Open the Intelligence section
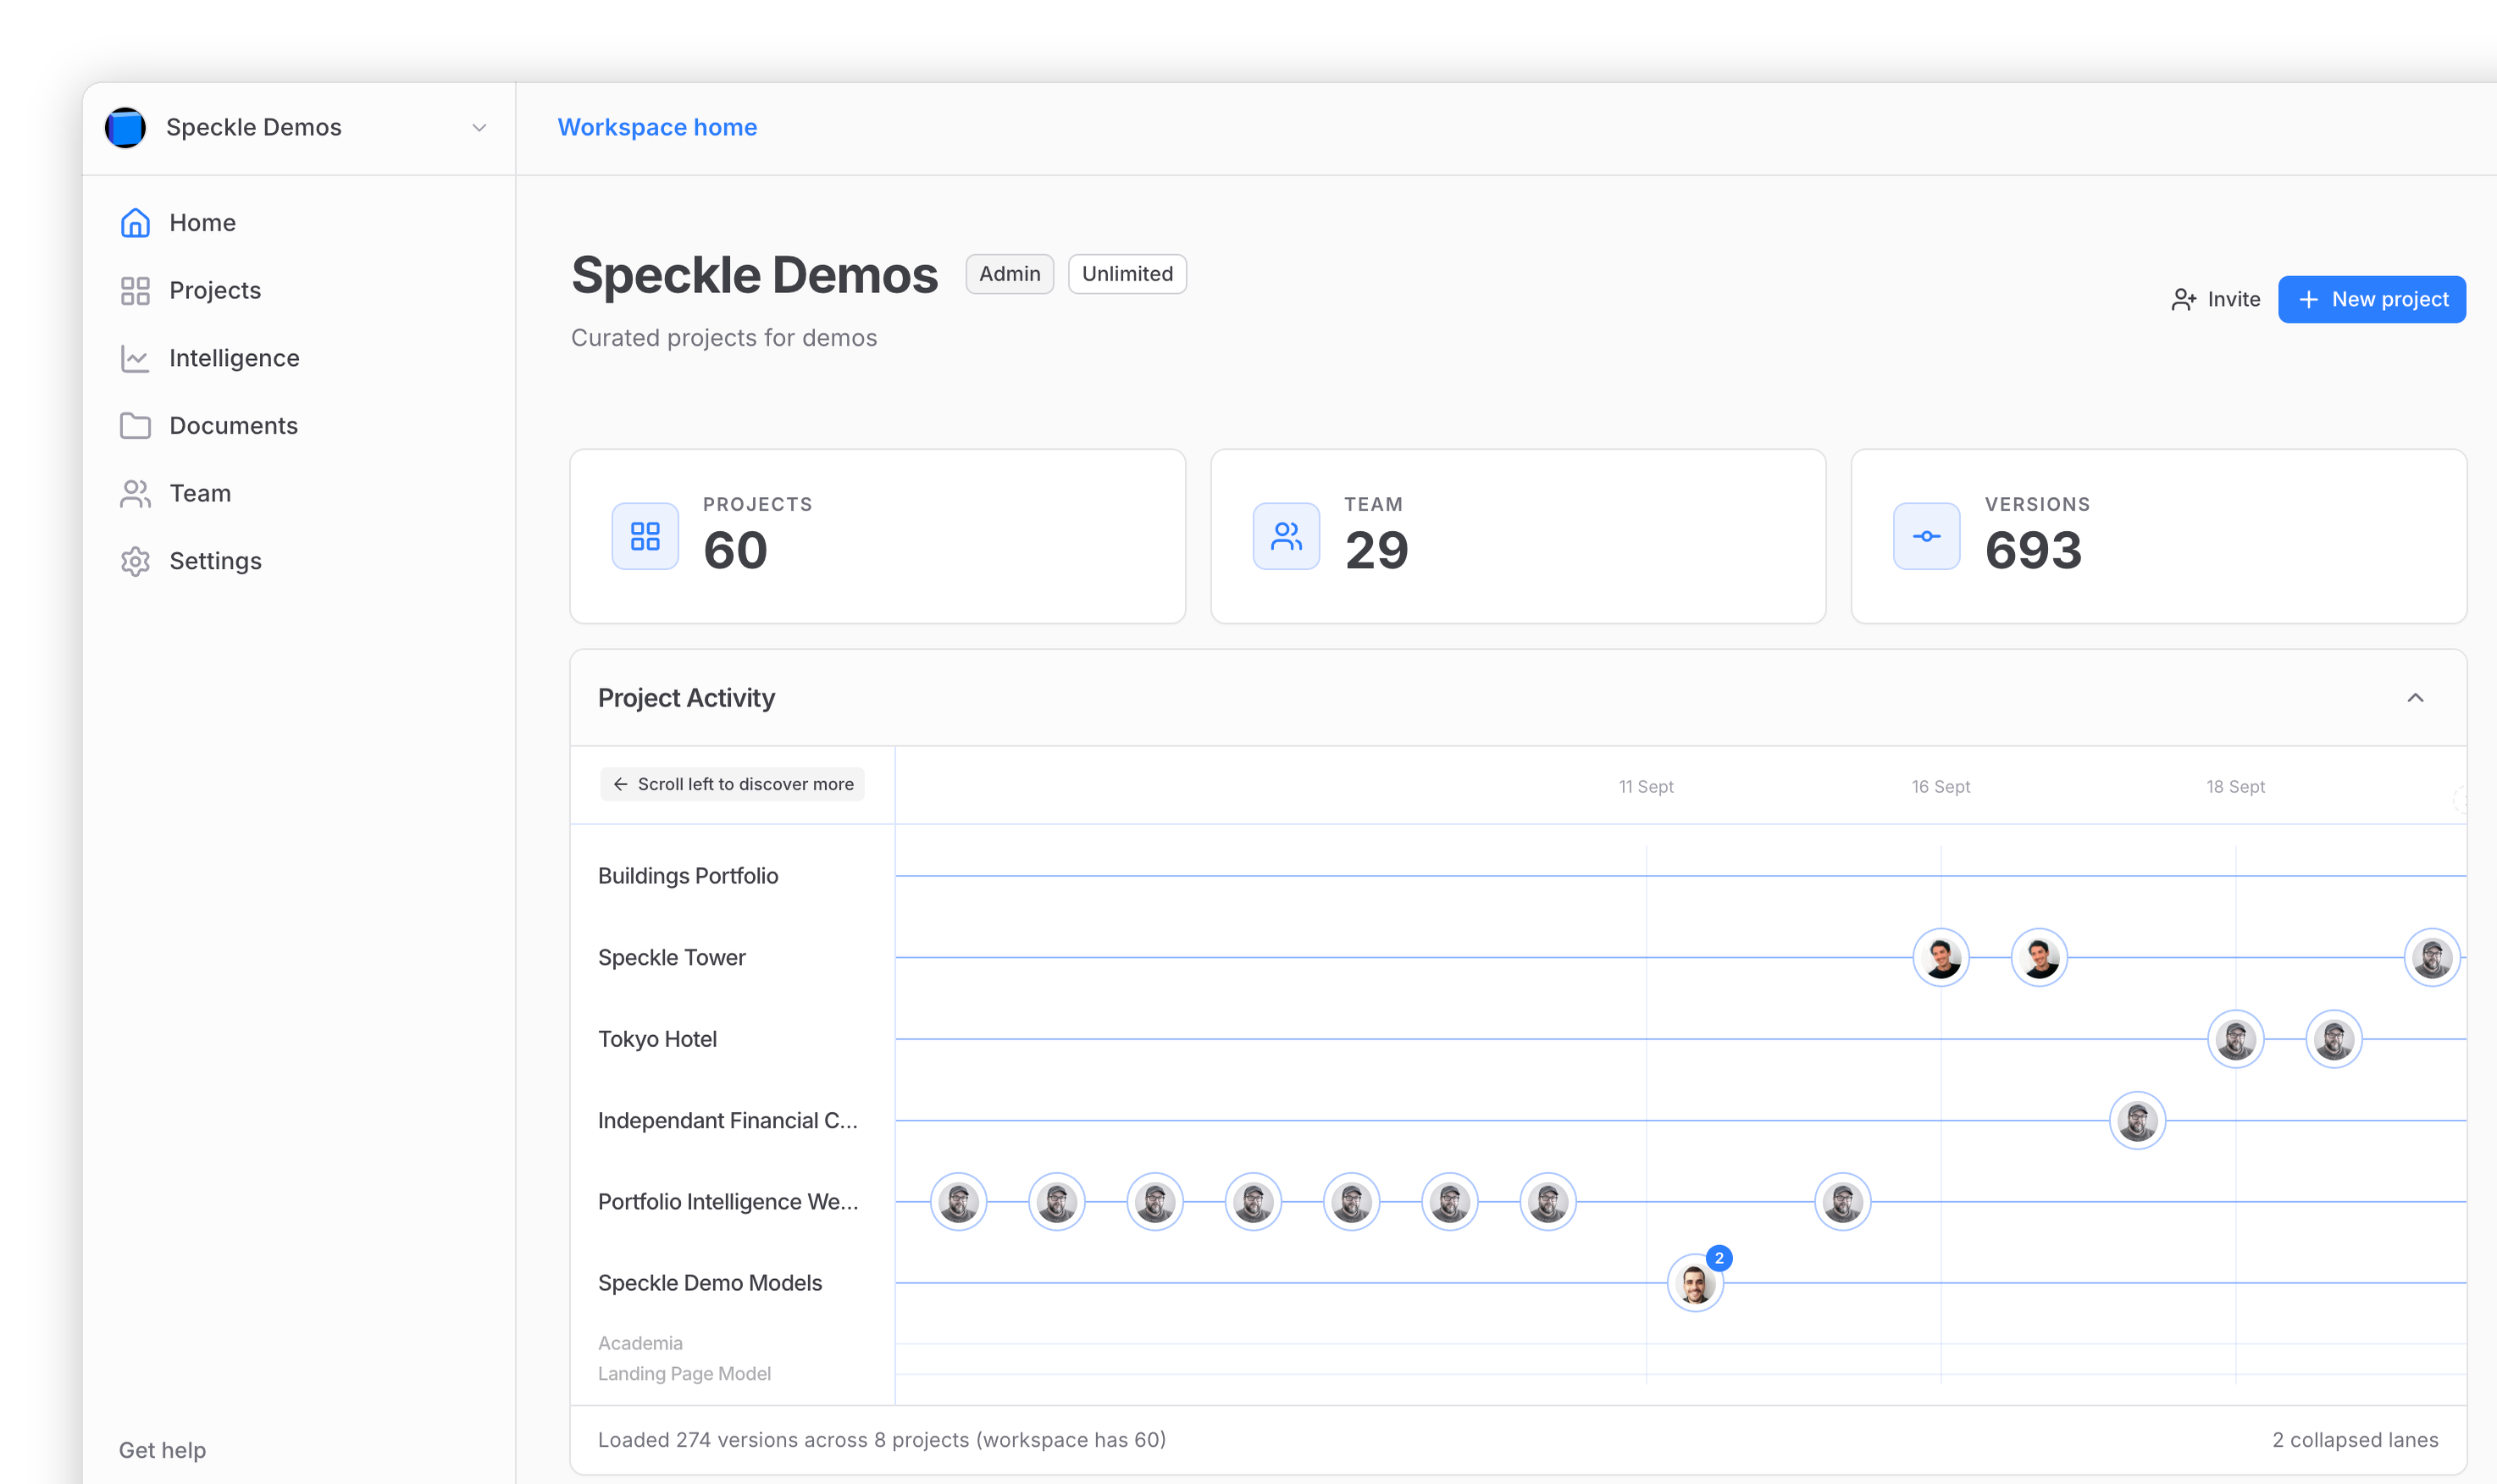The height and width of the screenshot is (1484, 2497). [234, 358]
